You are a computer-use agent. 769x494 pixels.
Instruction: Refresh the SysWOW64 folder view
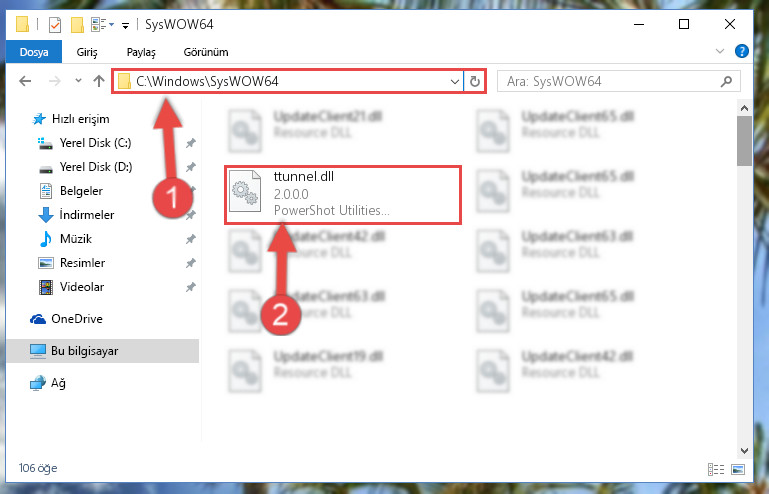(x=474, y=81)
